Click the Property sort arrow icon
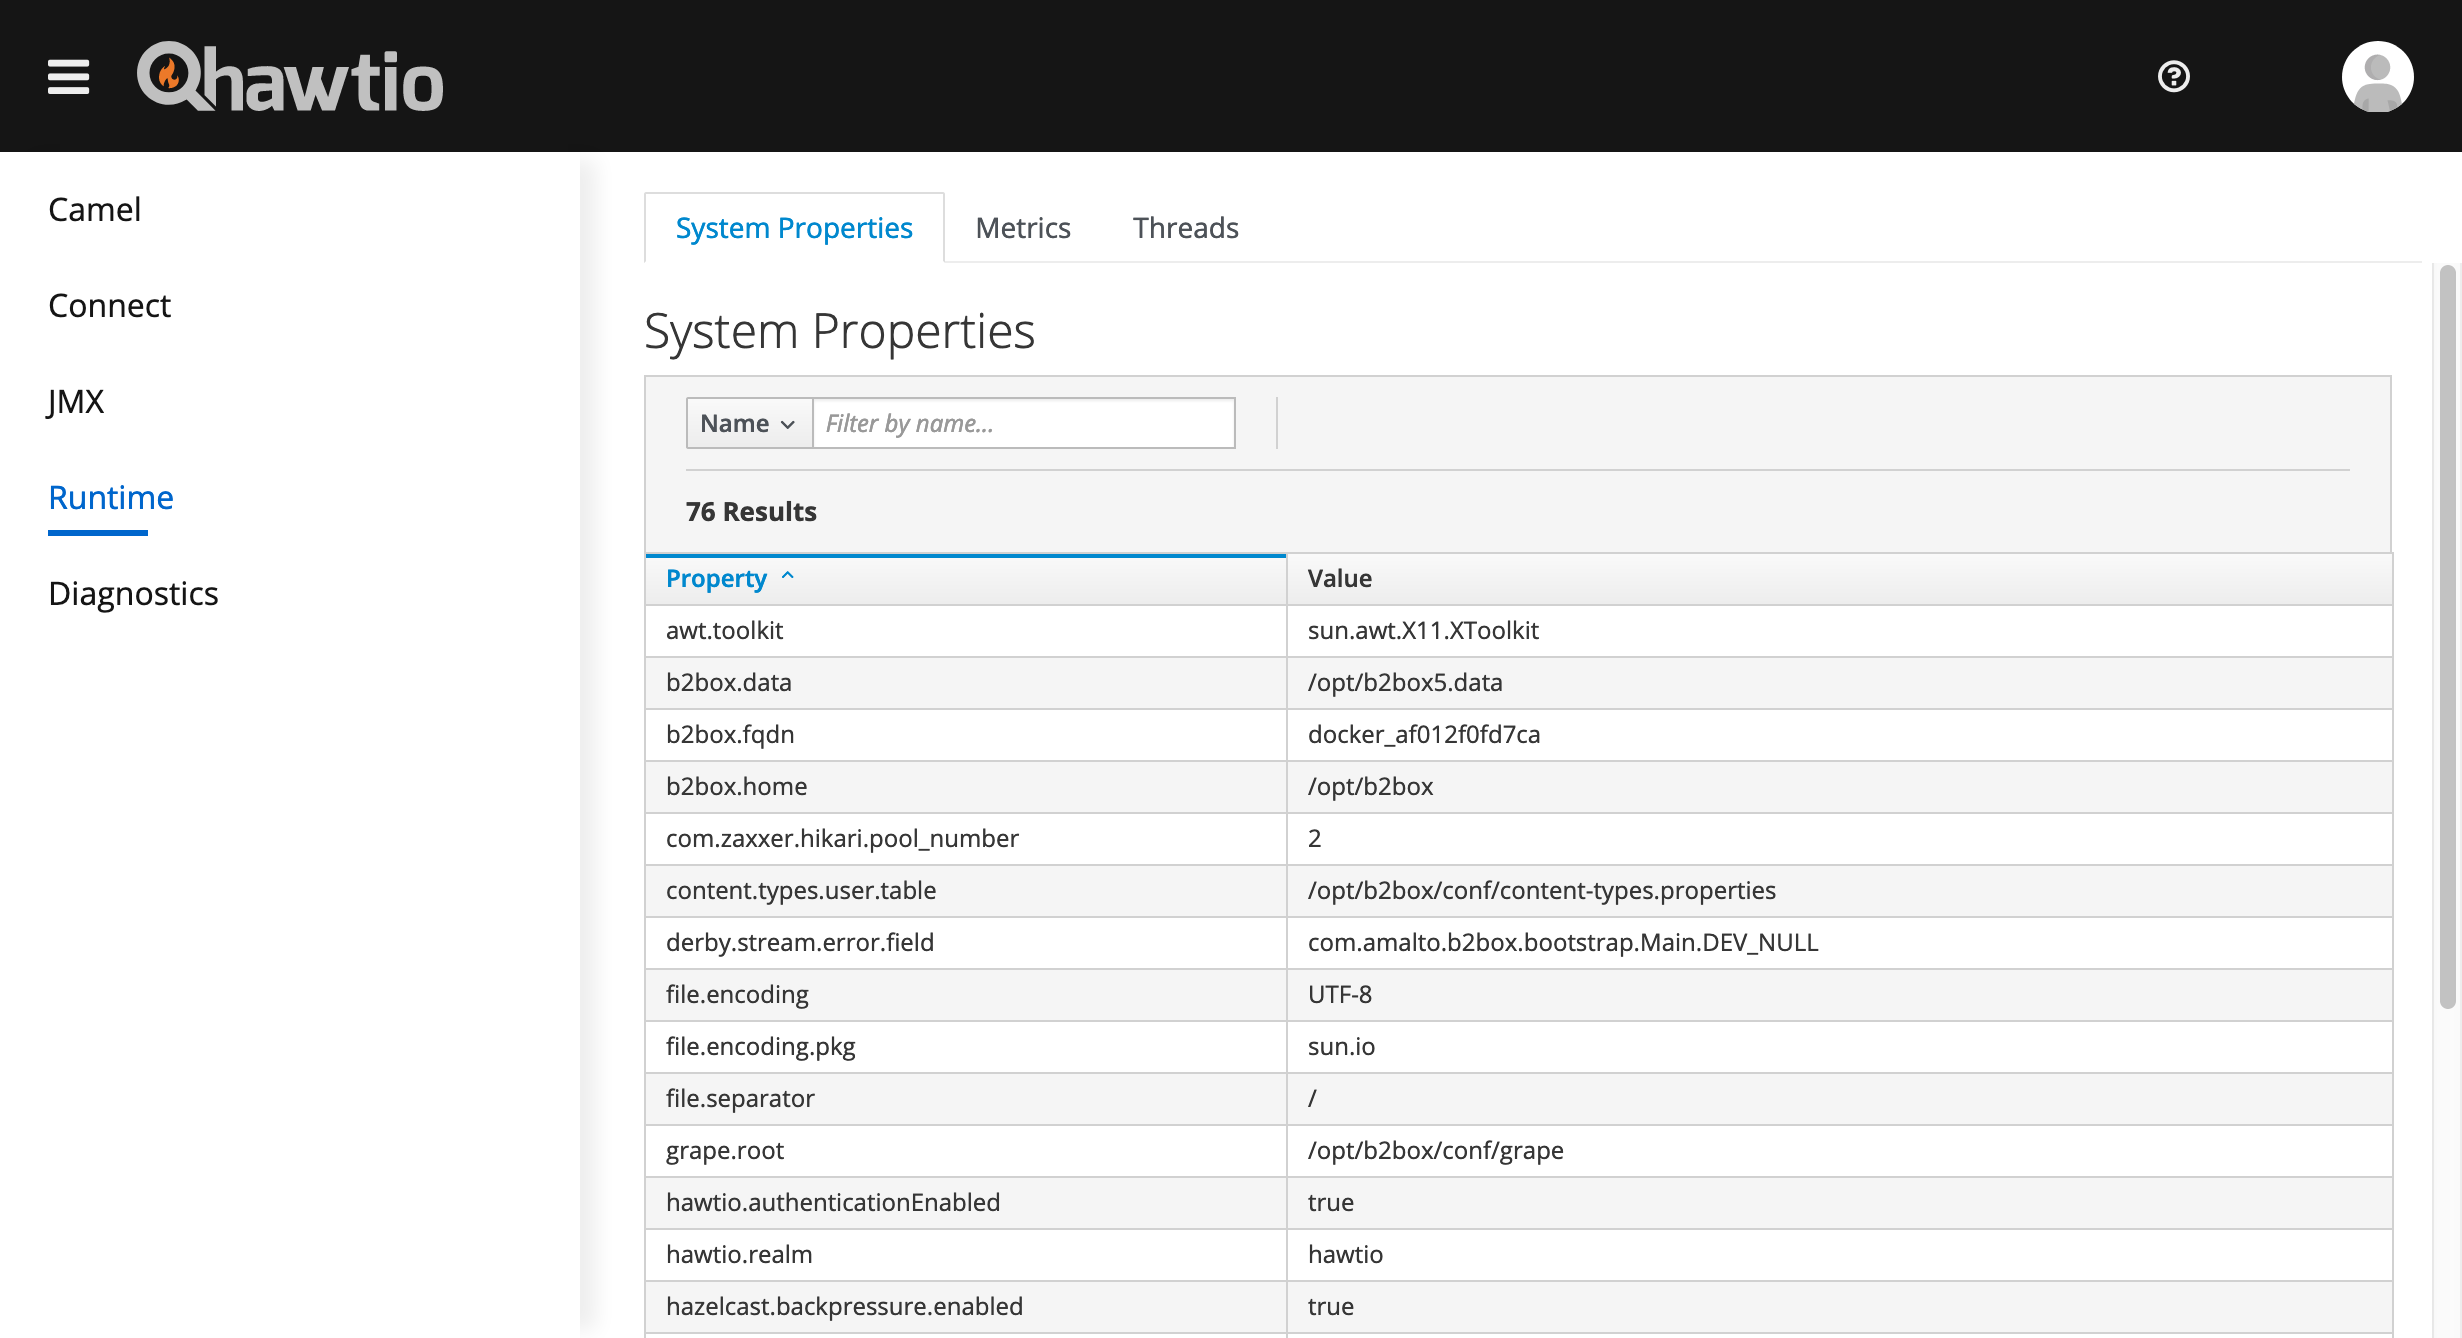2462x1338 pixels. pyautogui.click(x=788, y=576)
